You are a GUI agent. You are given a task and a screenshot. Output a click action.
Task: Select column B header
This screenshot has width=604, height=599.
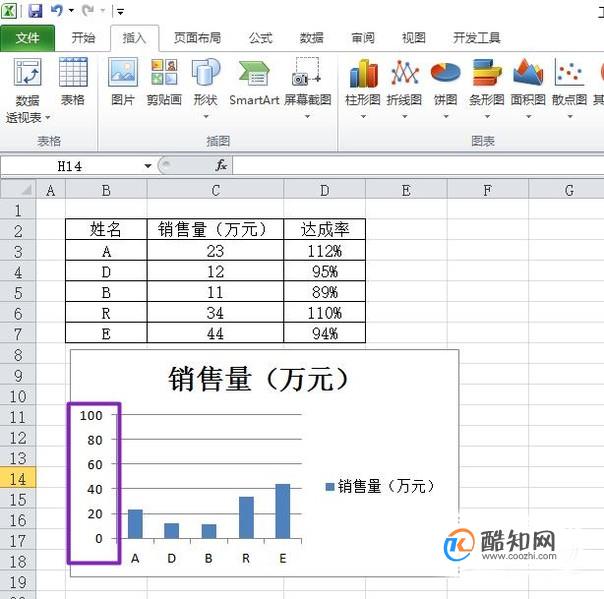[106, 190]
